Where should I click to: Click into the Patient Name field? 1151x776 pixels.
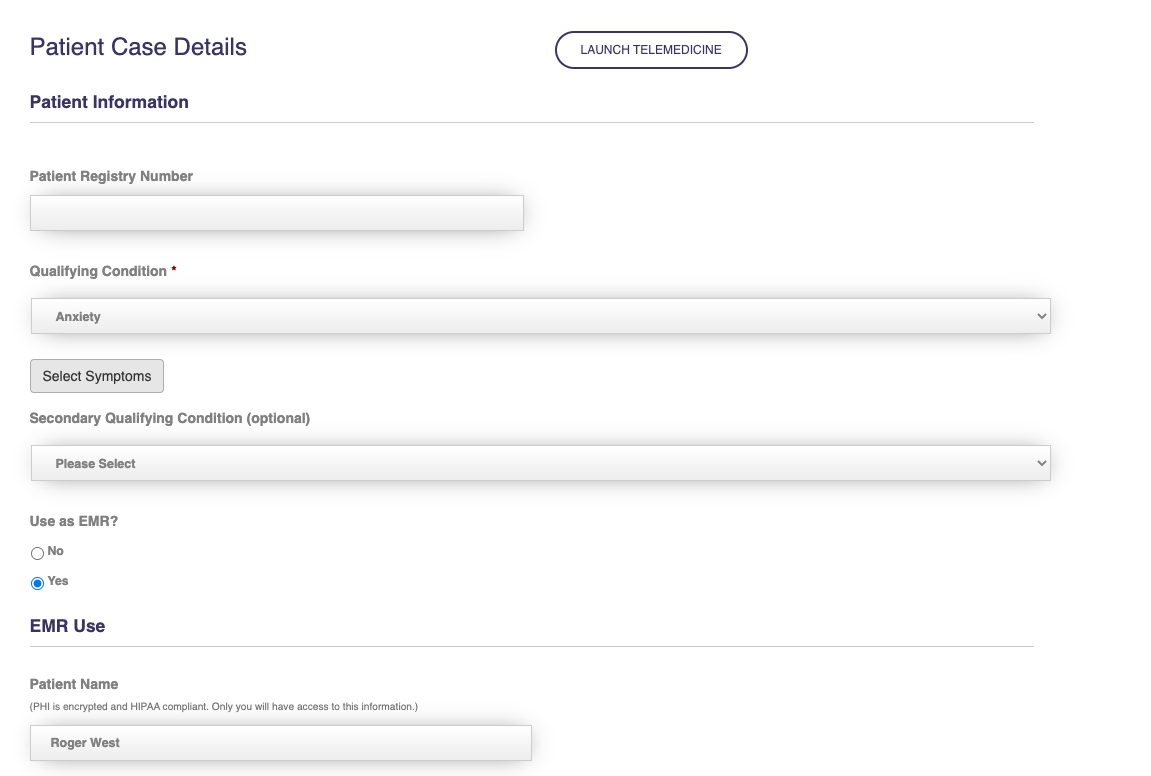(x=281, y=743)
